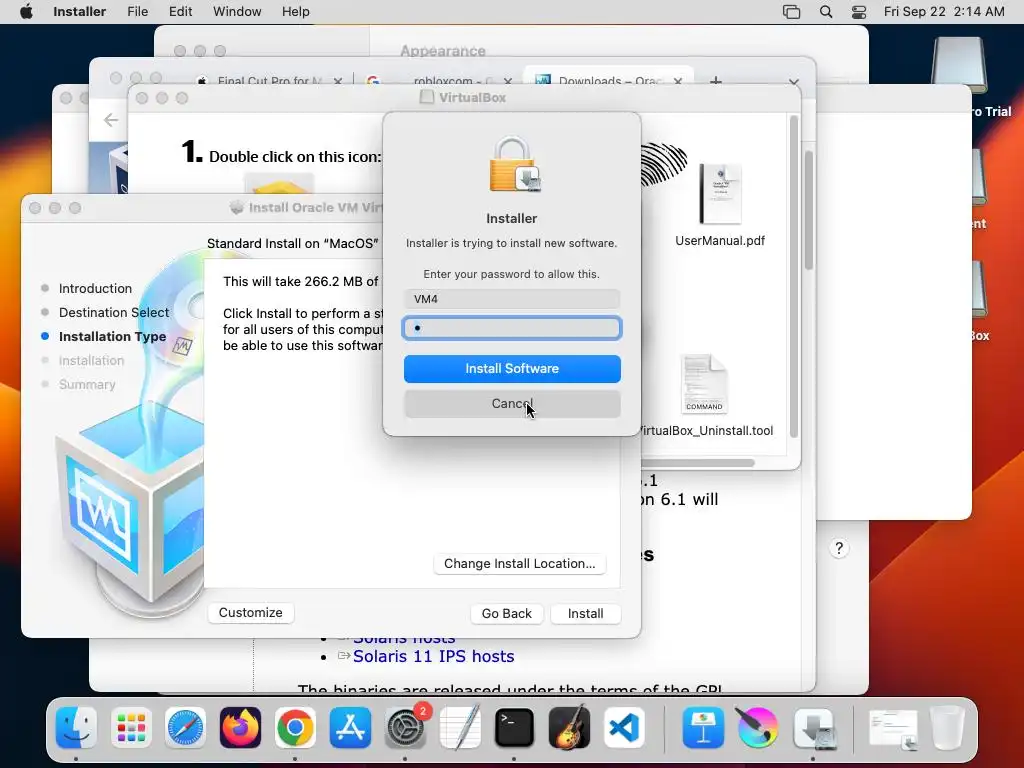The height and width of the screenshot is (768, 1024).
Task: Launch Firefox from the Dock
Action: pyautogui.click(x=240, y=728)
